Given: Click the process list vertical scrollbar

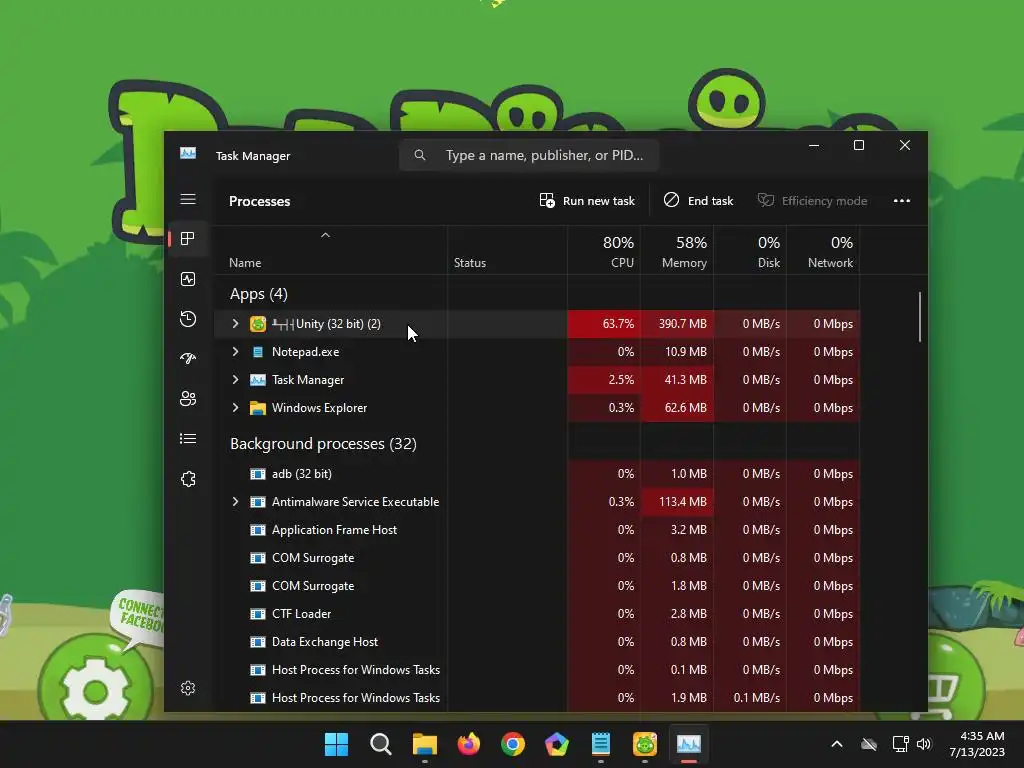Looking at the screenshot, I should [920, 317].
